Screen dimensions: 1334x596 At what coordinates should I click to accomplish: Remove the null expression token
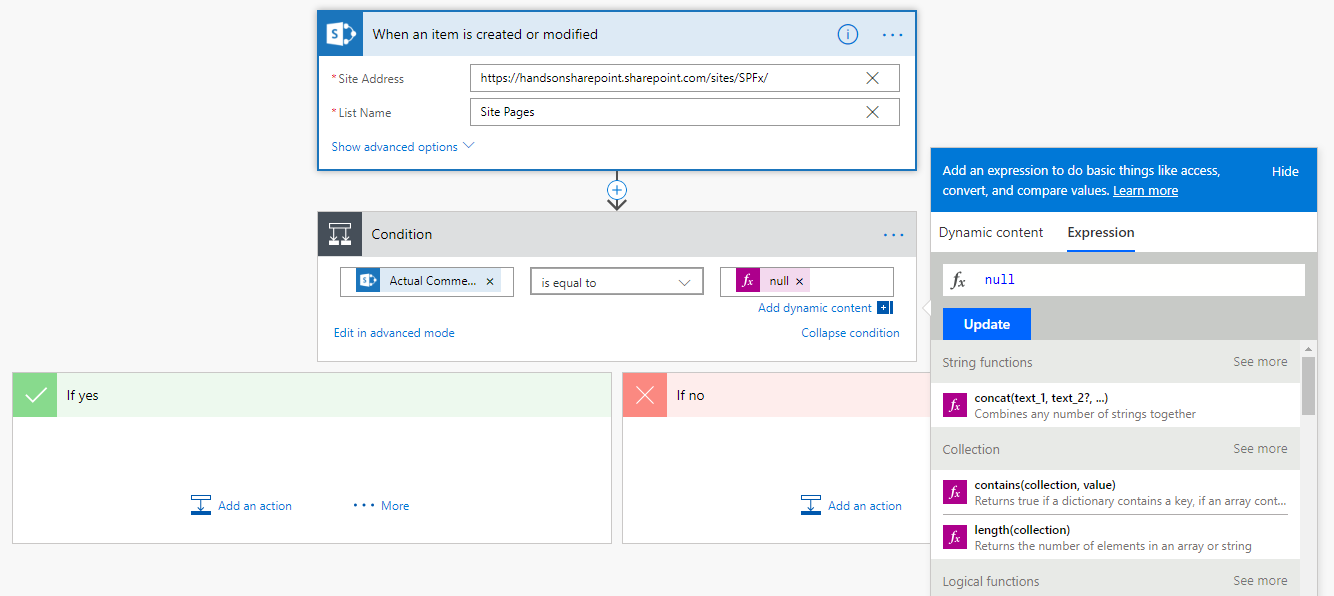point(799,282)
